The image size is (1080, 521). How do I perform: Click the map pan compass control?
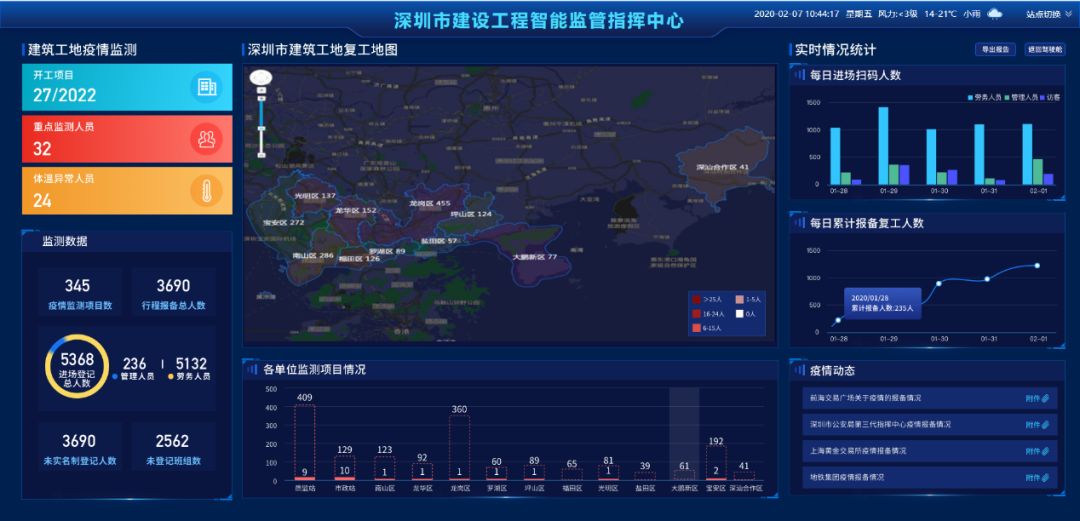(260, 78)
